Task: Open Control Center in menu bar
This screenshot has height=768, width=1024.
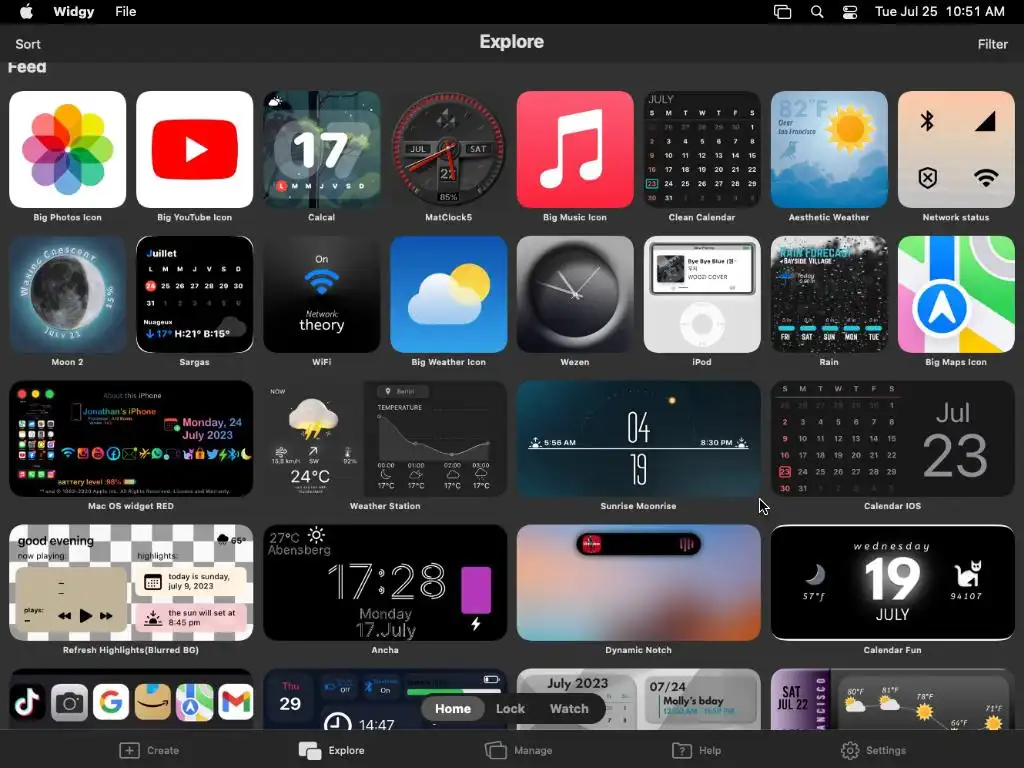Action: click(850, 12)
